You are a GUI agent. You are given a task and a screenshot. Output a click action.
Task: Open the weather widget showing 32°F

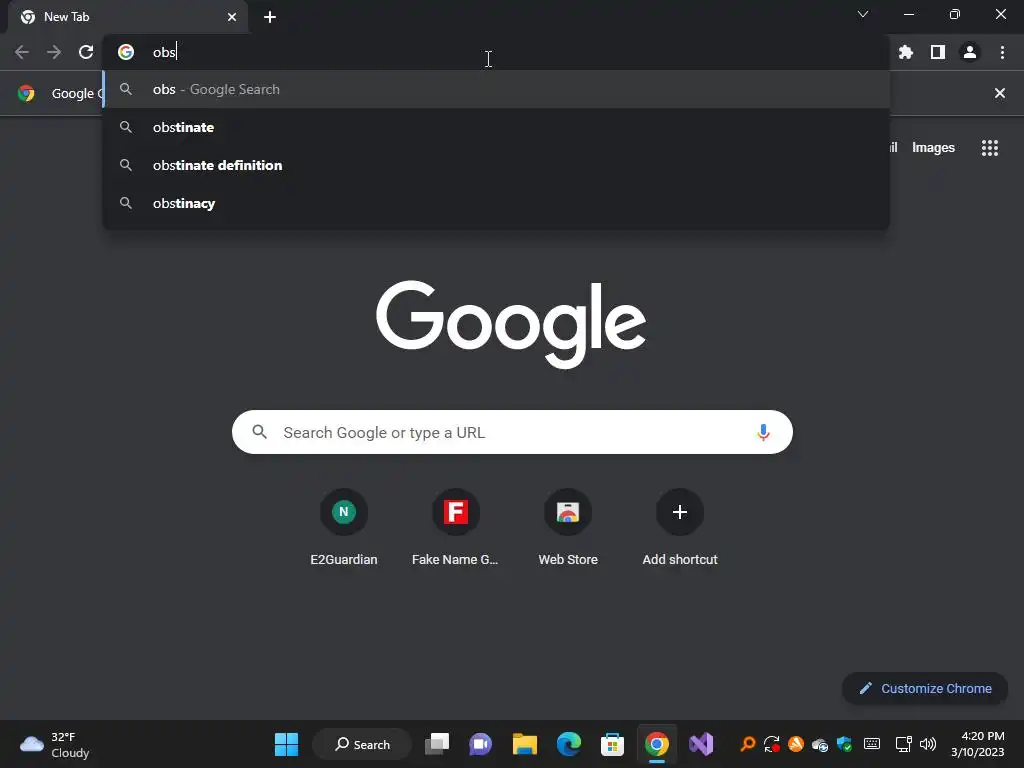[x=55, y=744]
